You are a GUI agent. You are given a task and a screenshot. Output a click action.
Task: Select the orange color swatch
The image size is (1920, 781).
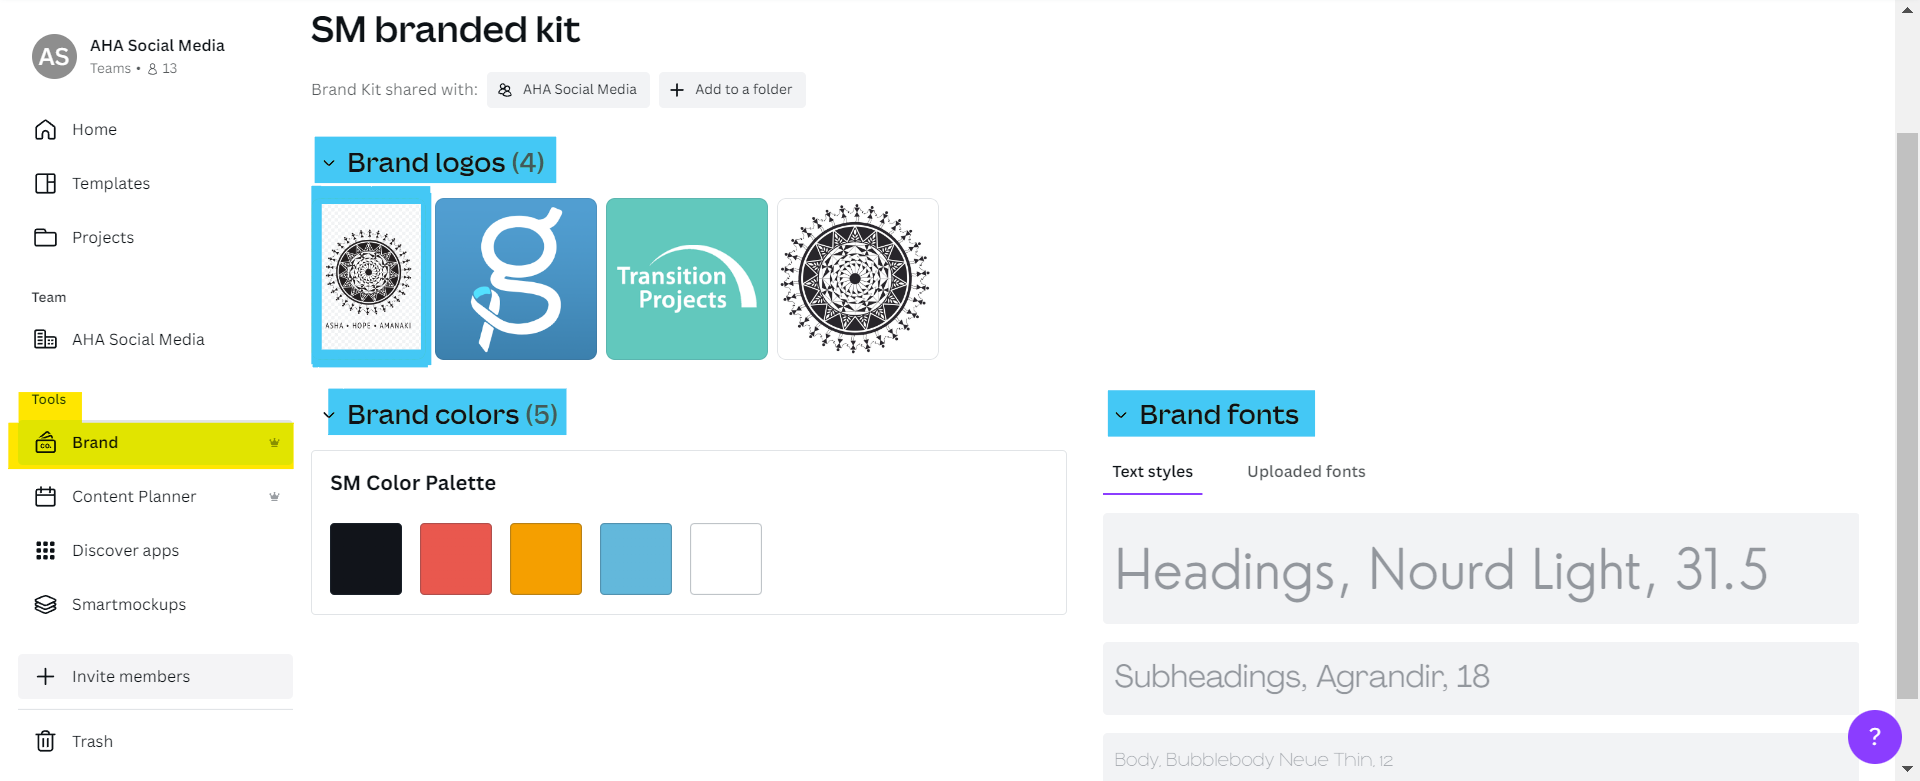[546, 559]
